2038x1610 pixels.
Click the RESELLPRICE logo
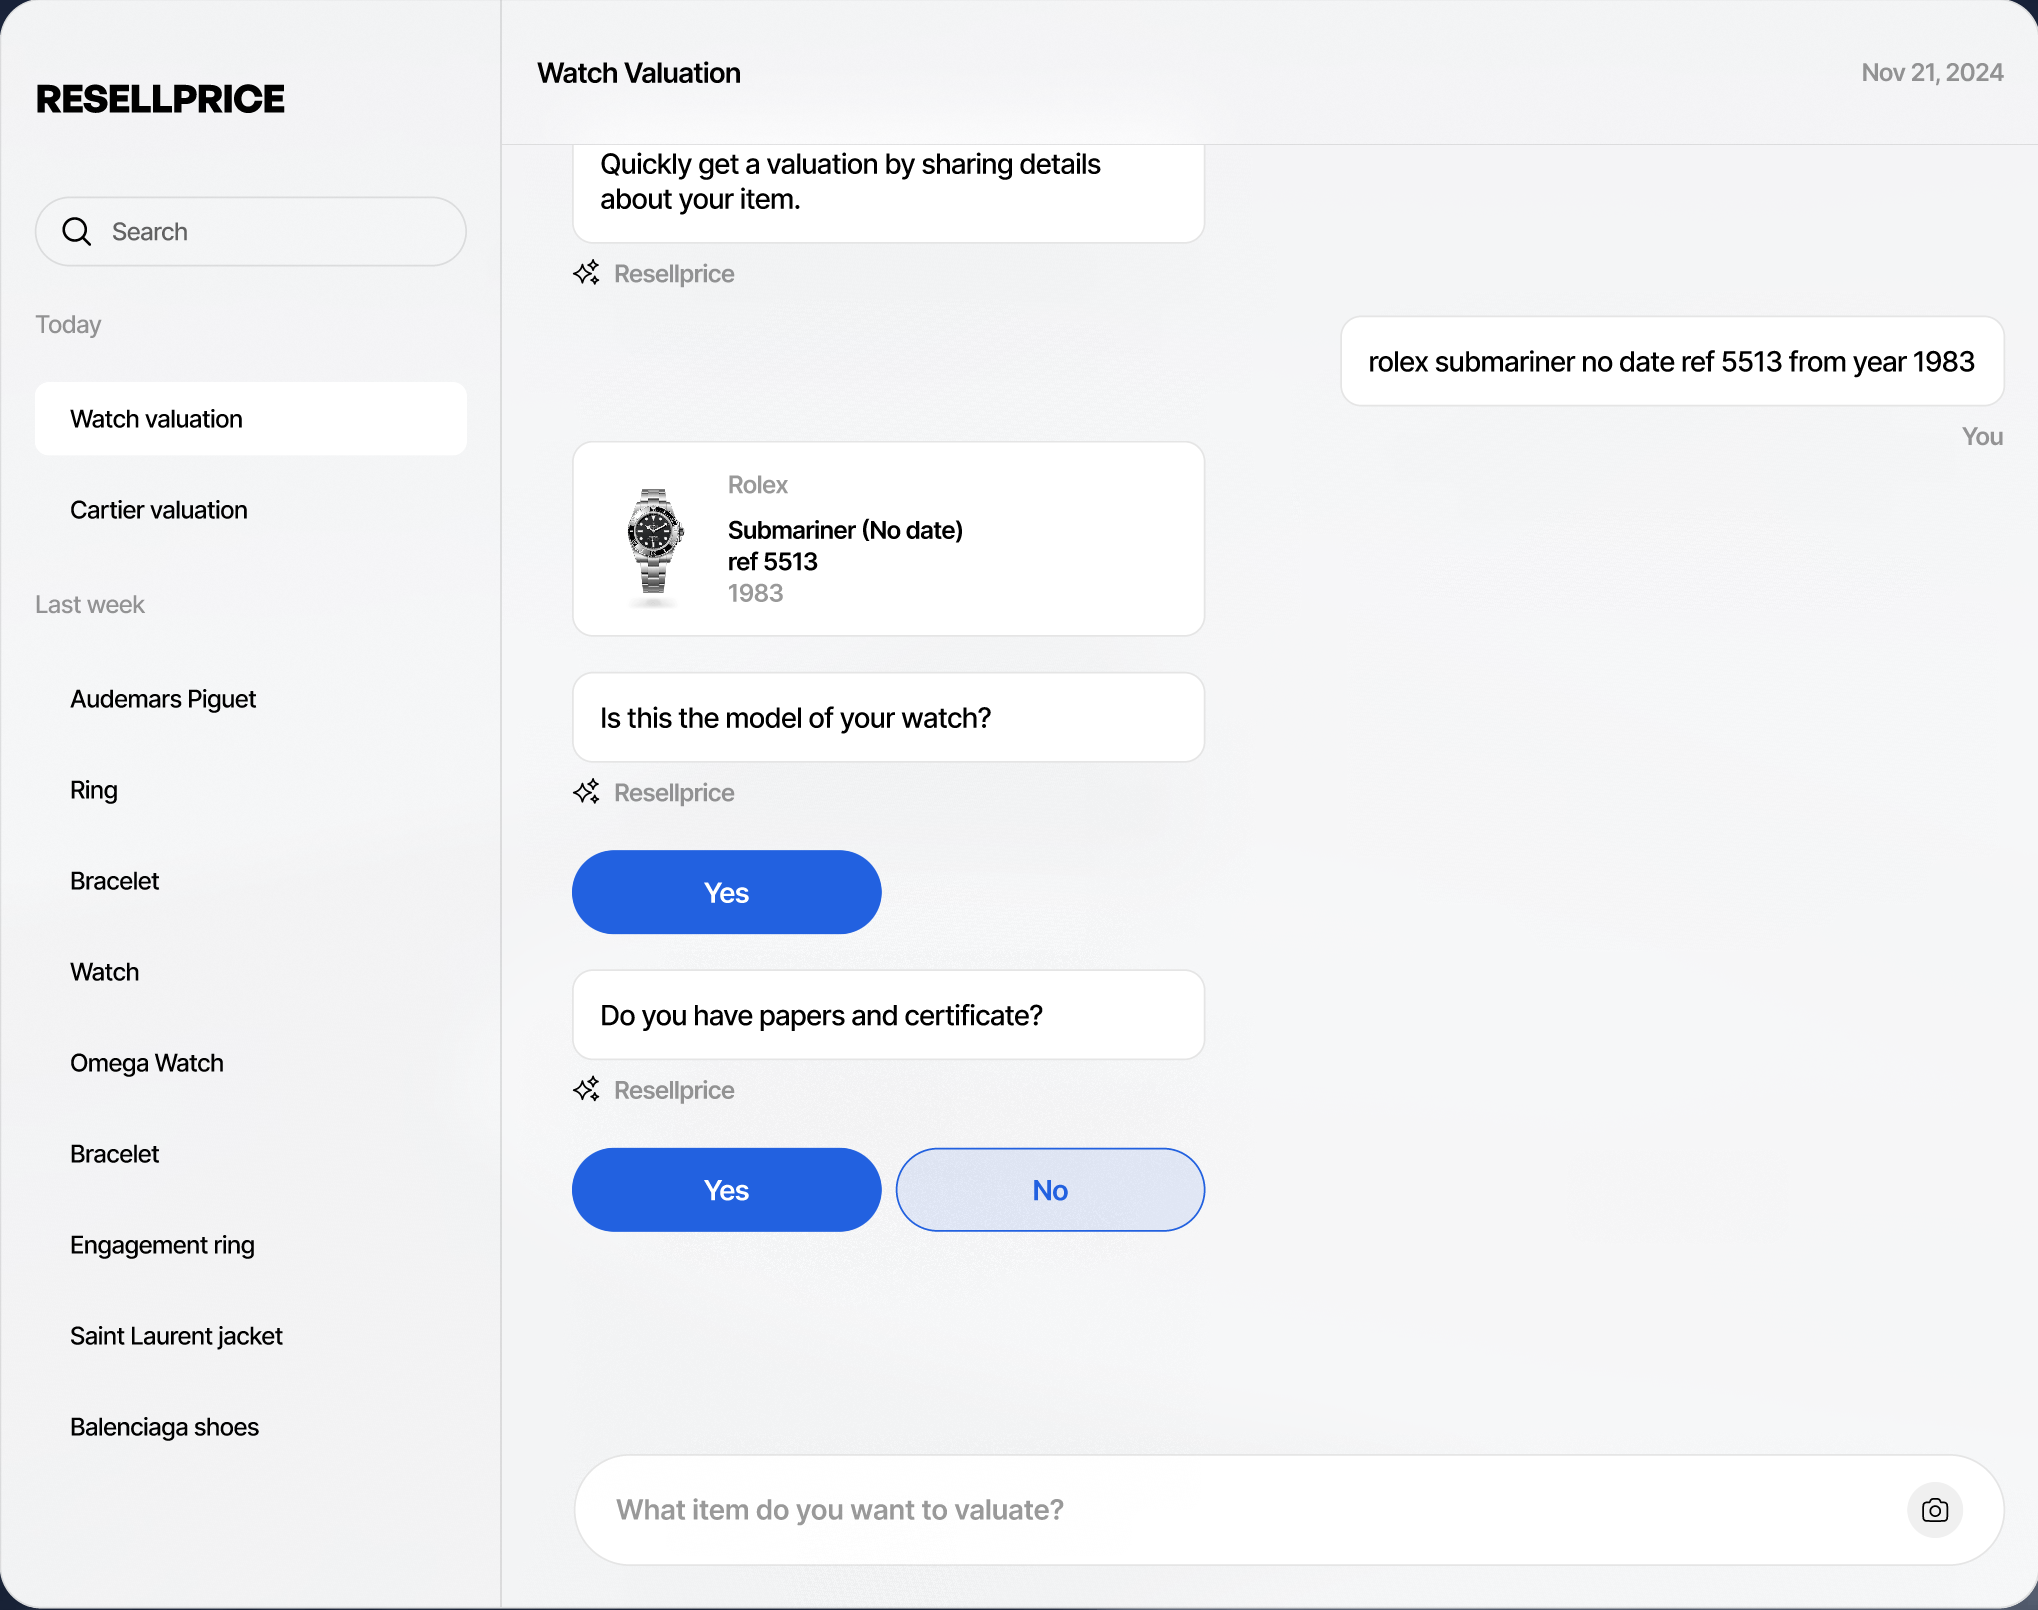pyautogui.click(x=160, y=99)
